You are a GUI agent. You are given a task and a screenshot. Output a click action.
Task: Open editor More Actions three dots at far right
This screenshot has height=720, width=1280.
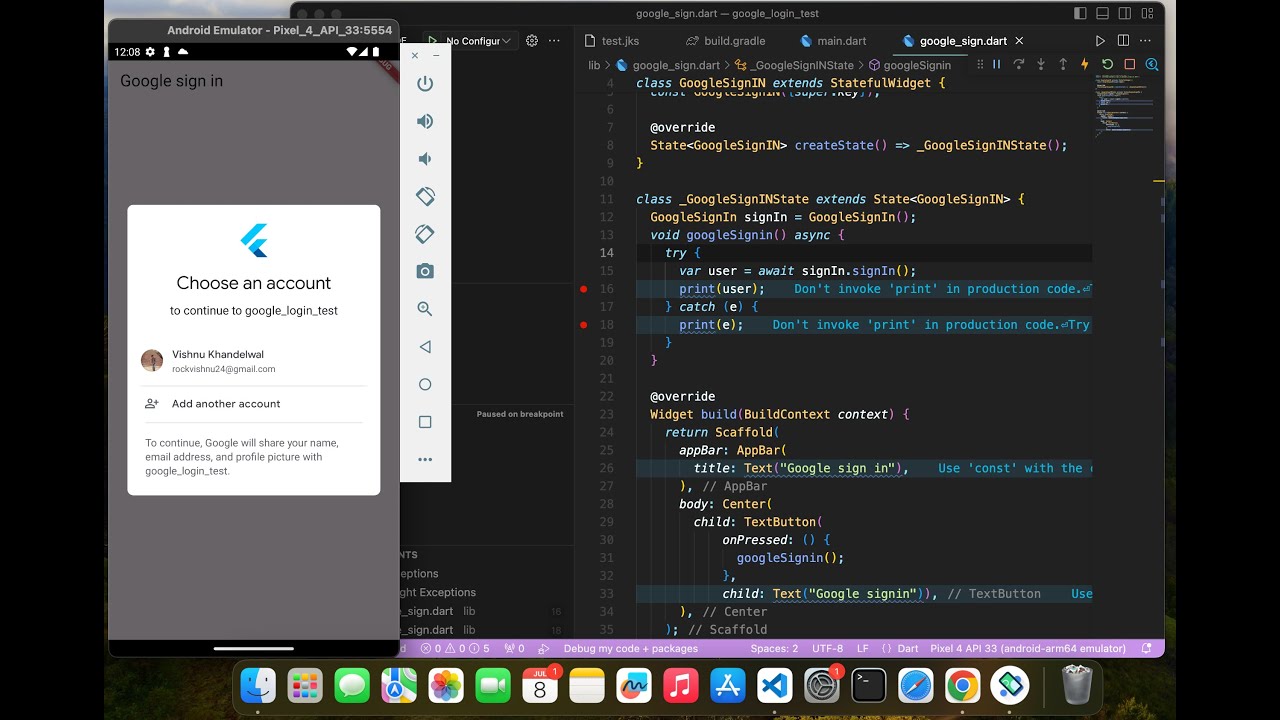click(1146, 41)
